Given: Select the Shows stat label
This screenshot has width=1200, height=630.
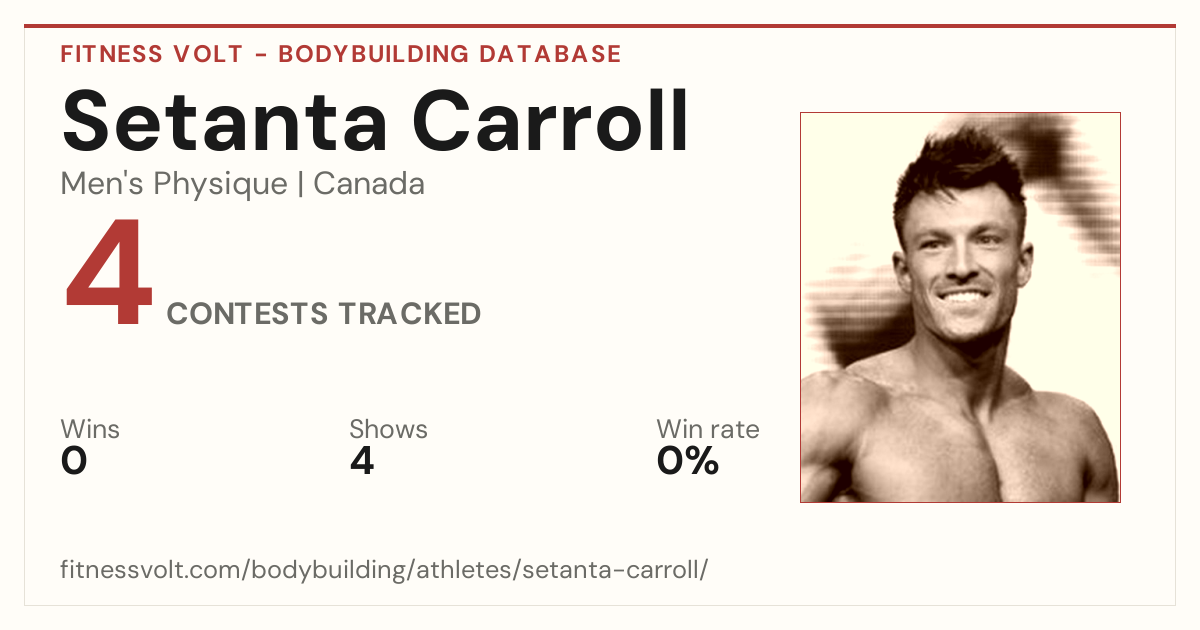Looking at the screenshot, I should pyautogui.click(x=388, y=429).
